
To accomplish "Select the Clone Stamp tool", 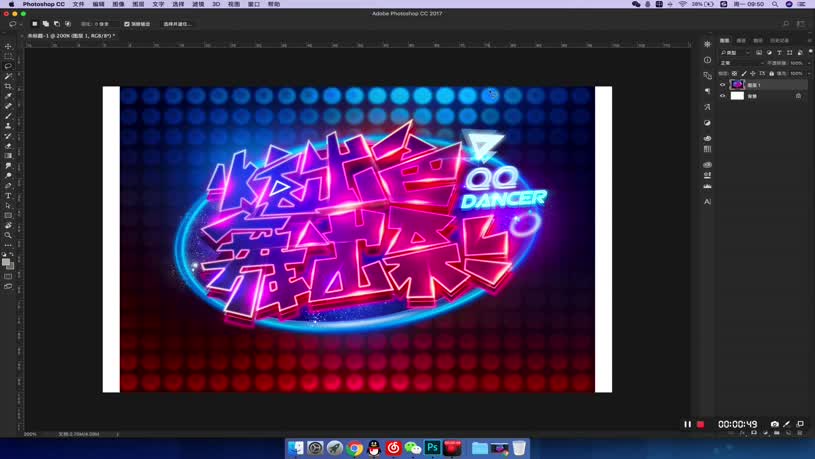I will click(8, 126).
